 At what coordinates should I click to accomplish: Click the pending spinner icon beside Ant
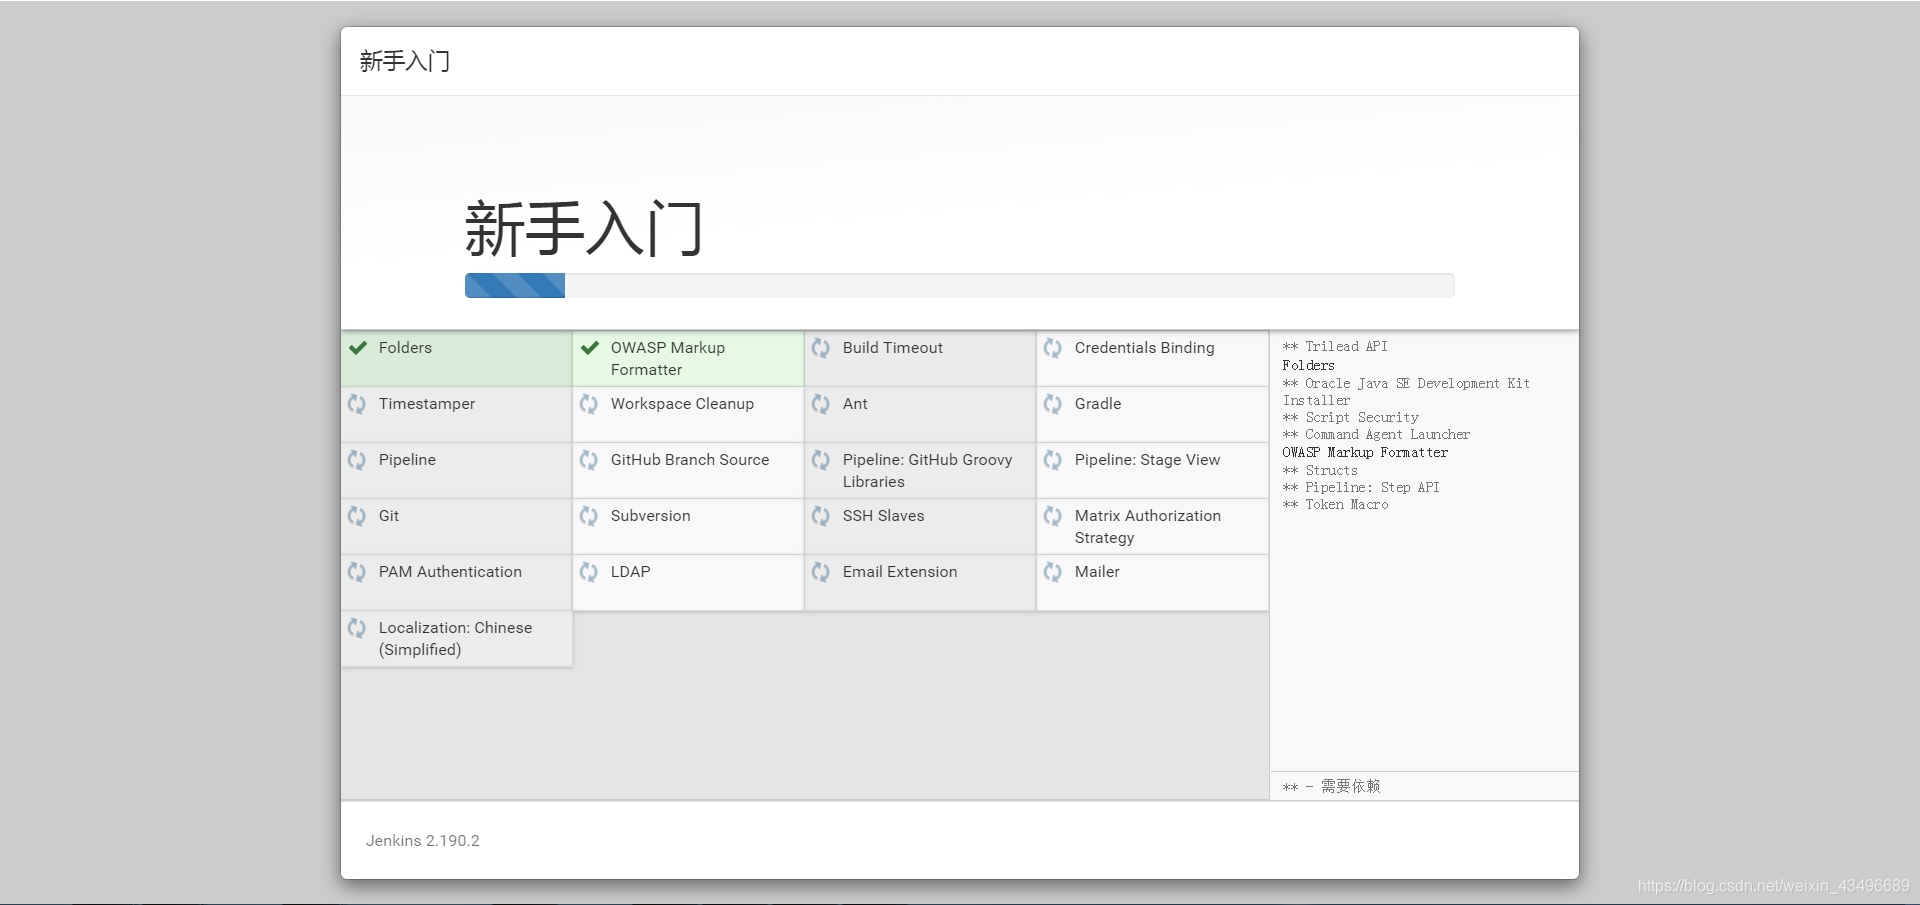821,404
